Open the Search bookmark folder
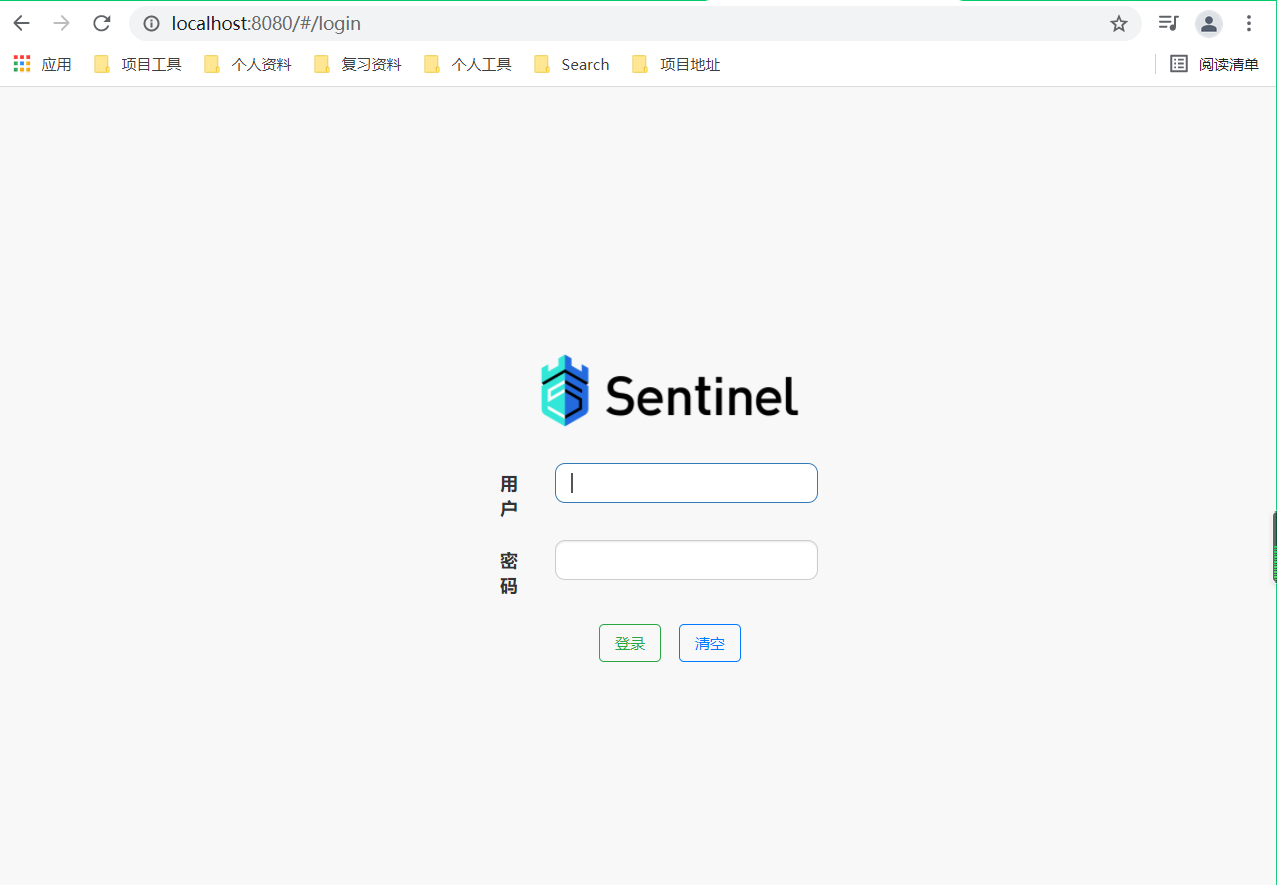Image resolution: width=1277 pixels, height=885 pixels. 572,64
